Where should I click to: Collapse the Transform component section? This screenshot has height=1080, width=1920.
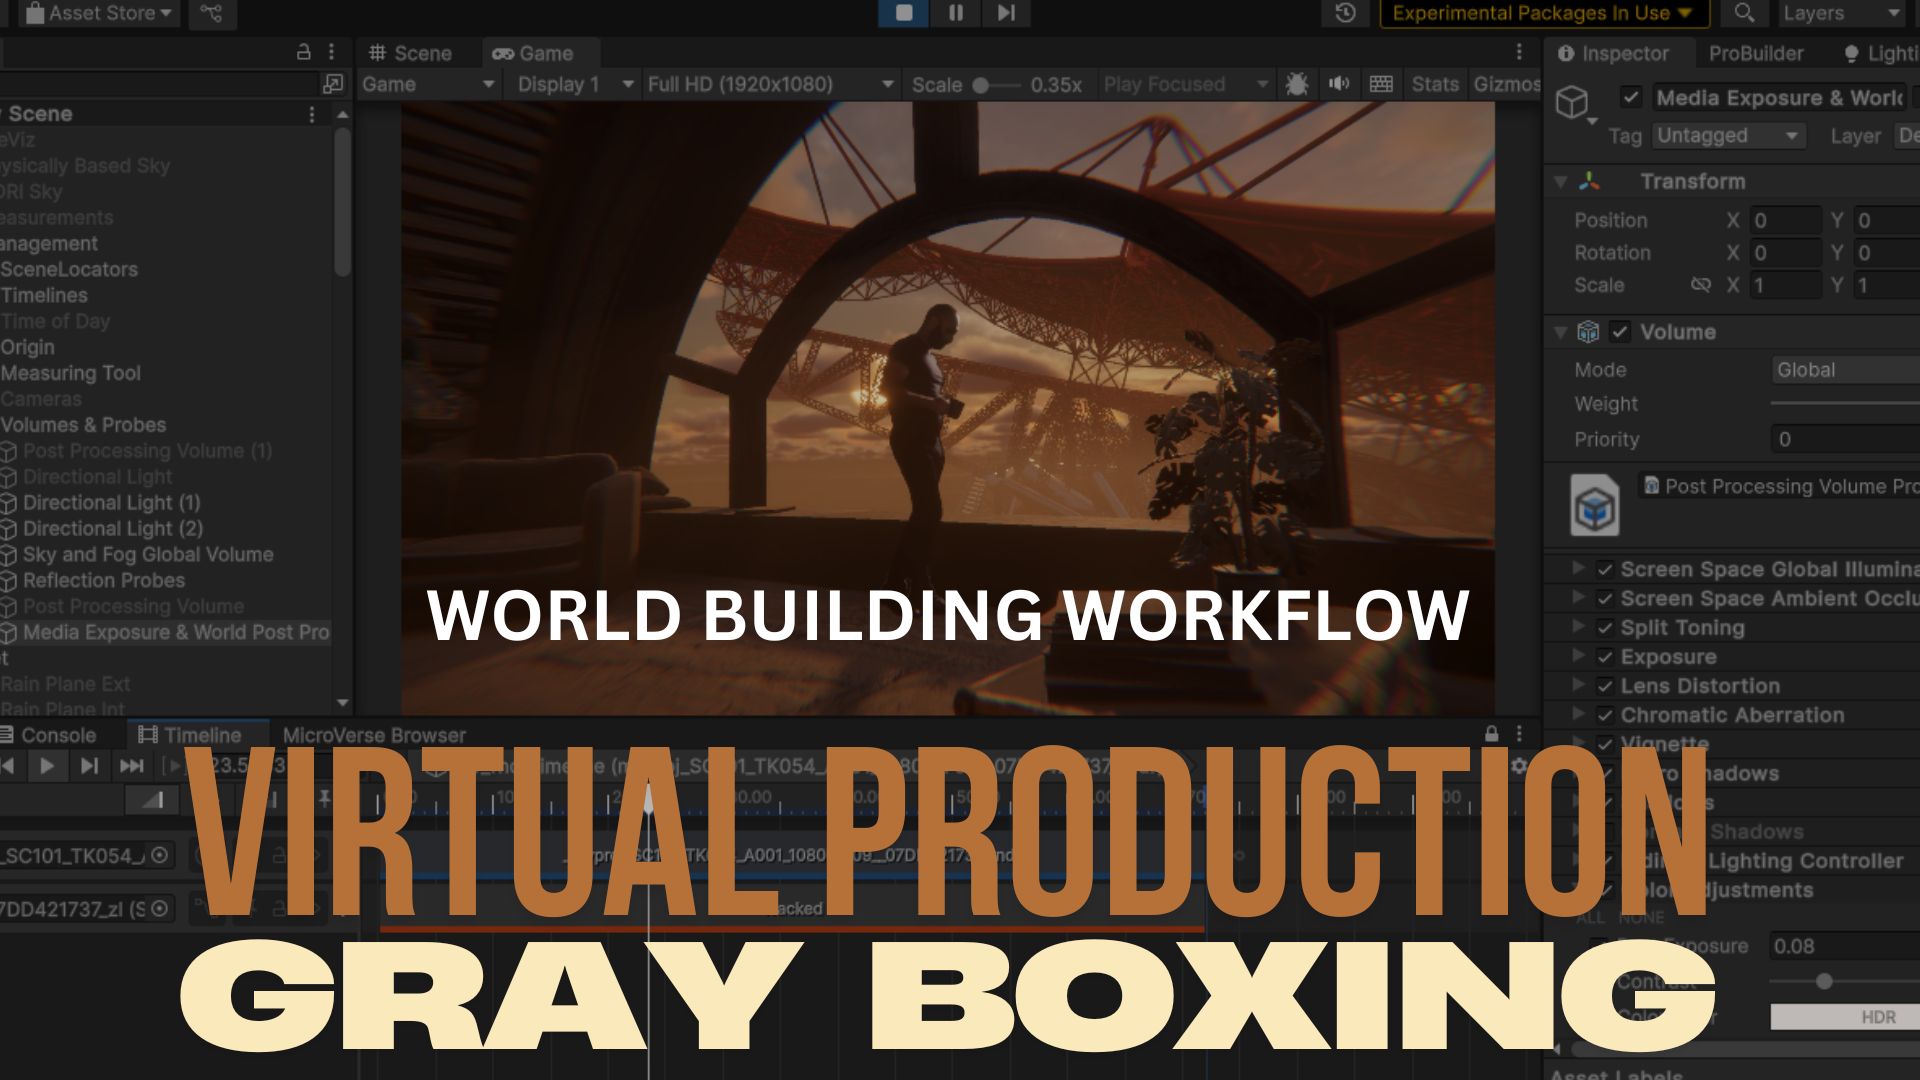pyautogui.click(x=1560, y=182)
